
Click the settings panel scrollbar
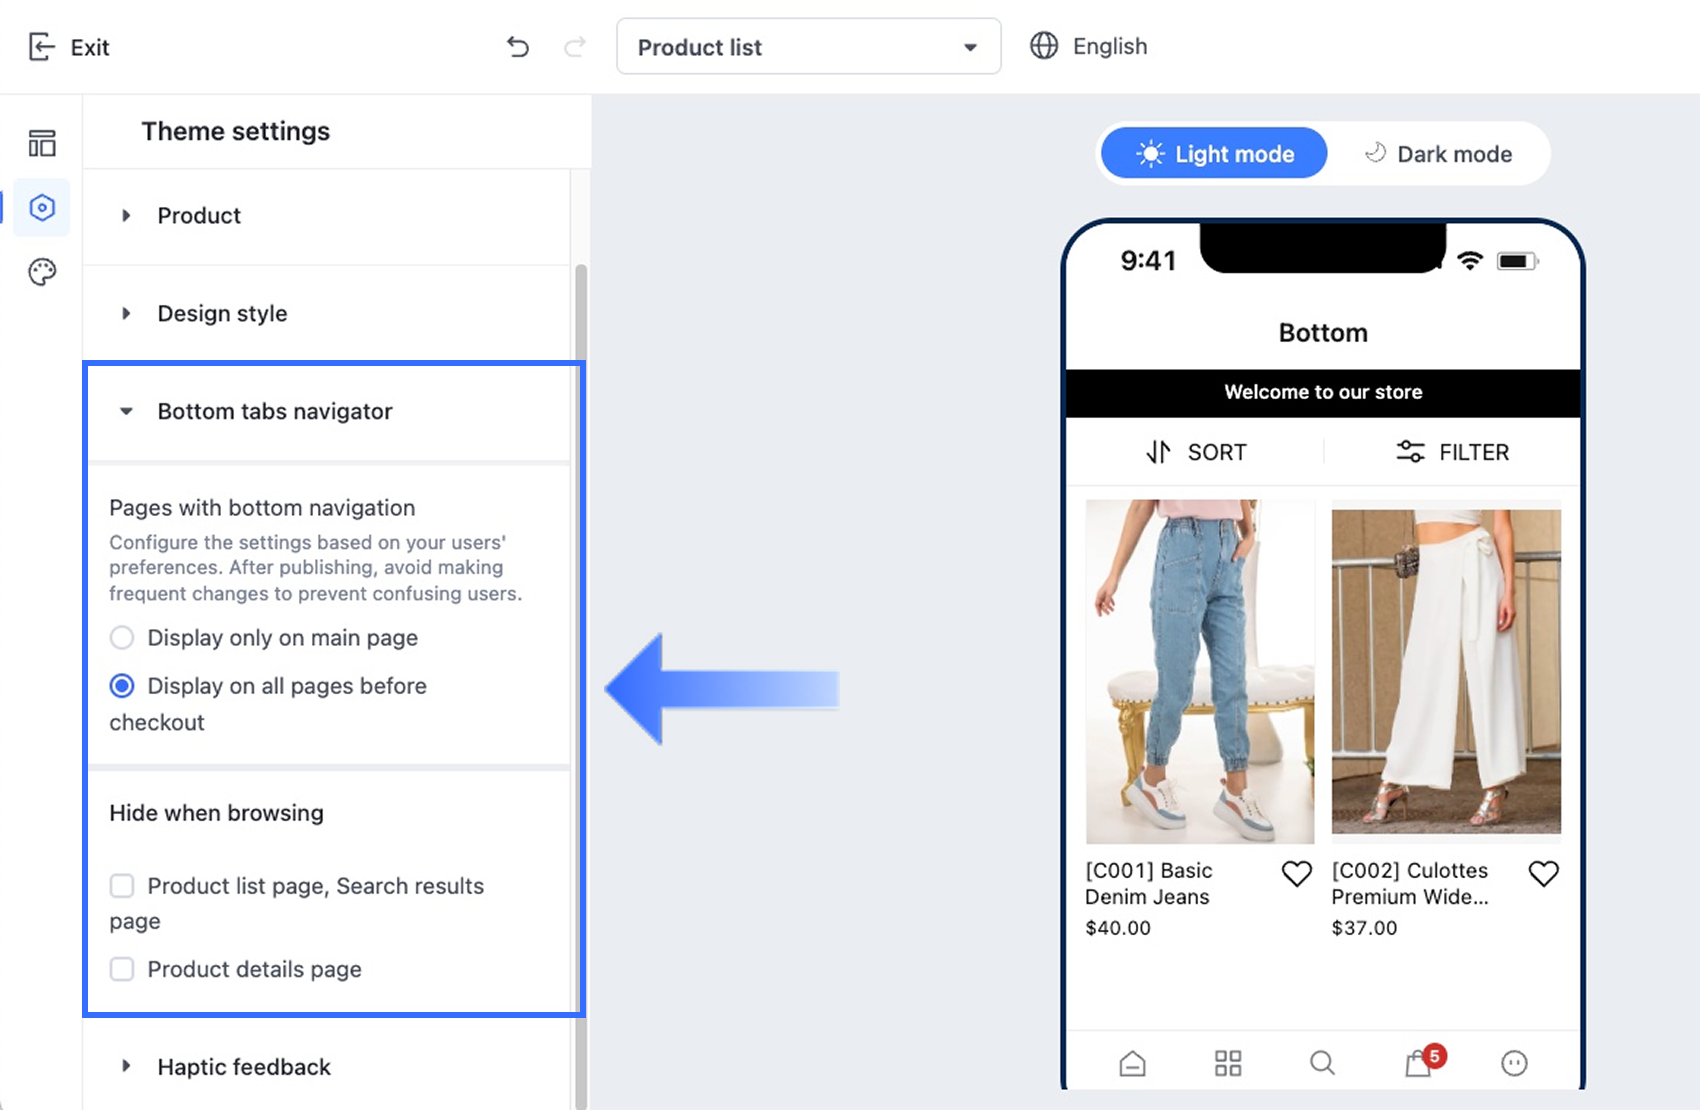580,687
